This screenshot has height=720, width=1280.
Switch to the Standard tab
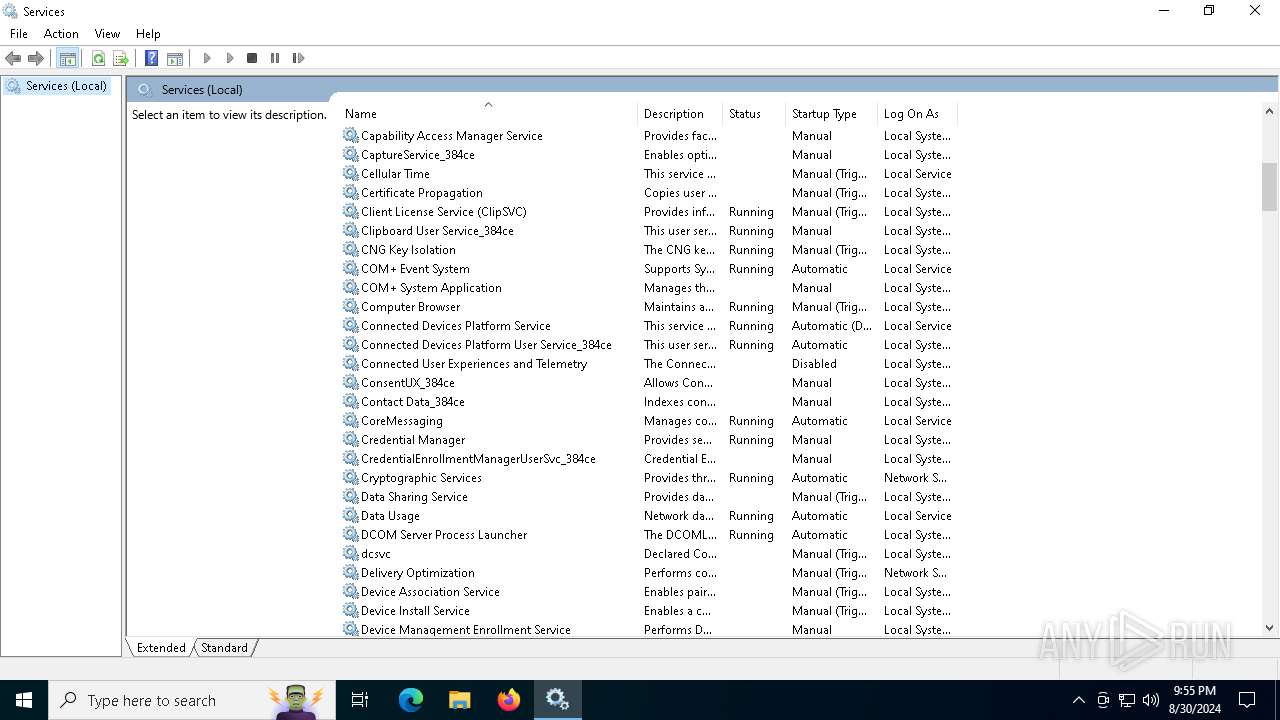pos(224,648)
